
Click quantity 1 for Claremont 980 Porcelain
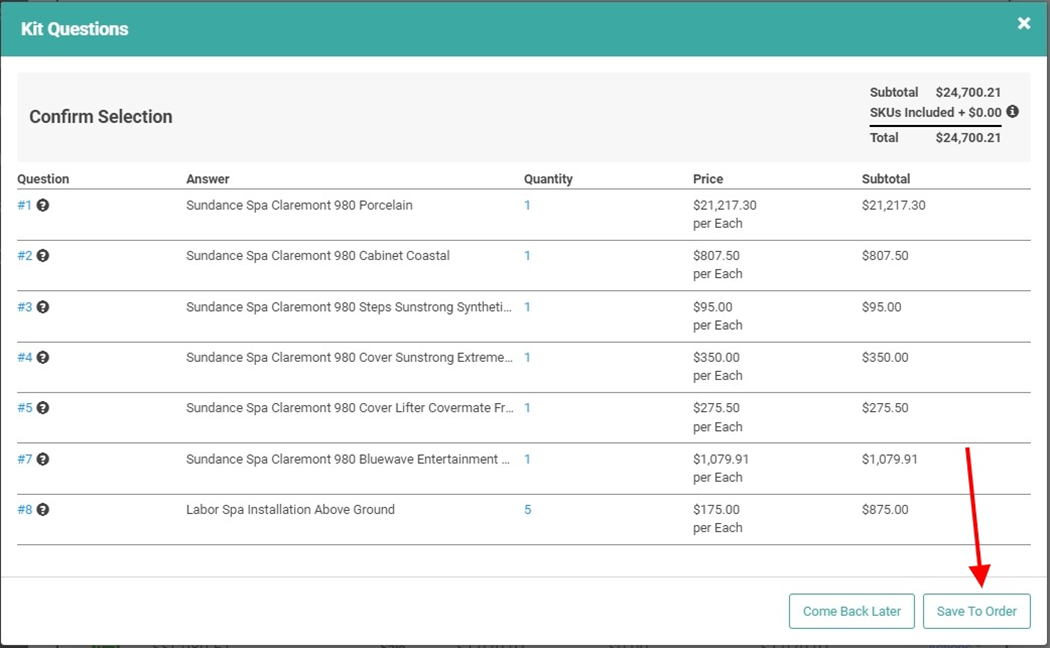point(528,205)
